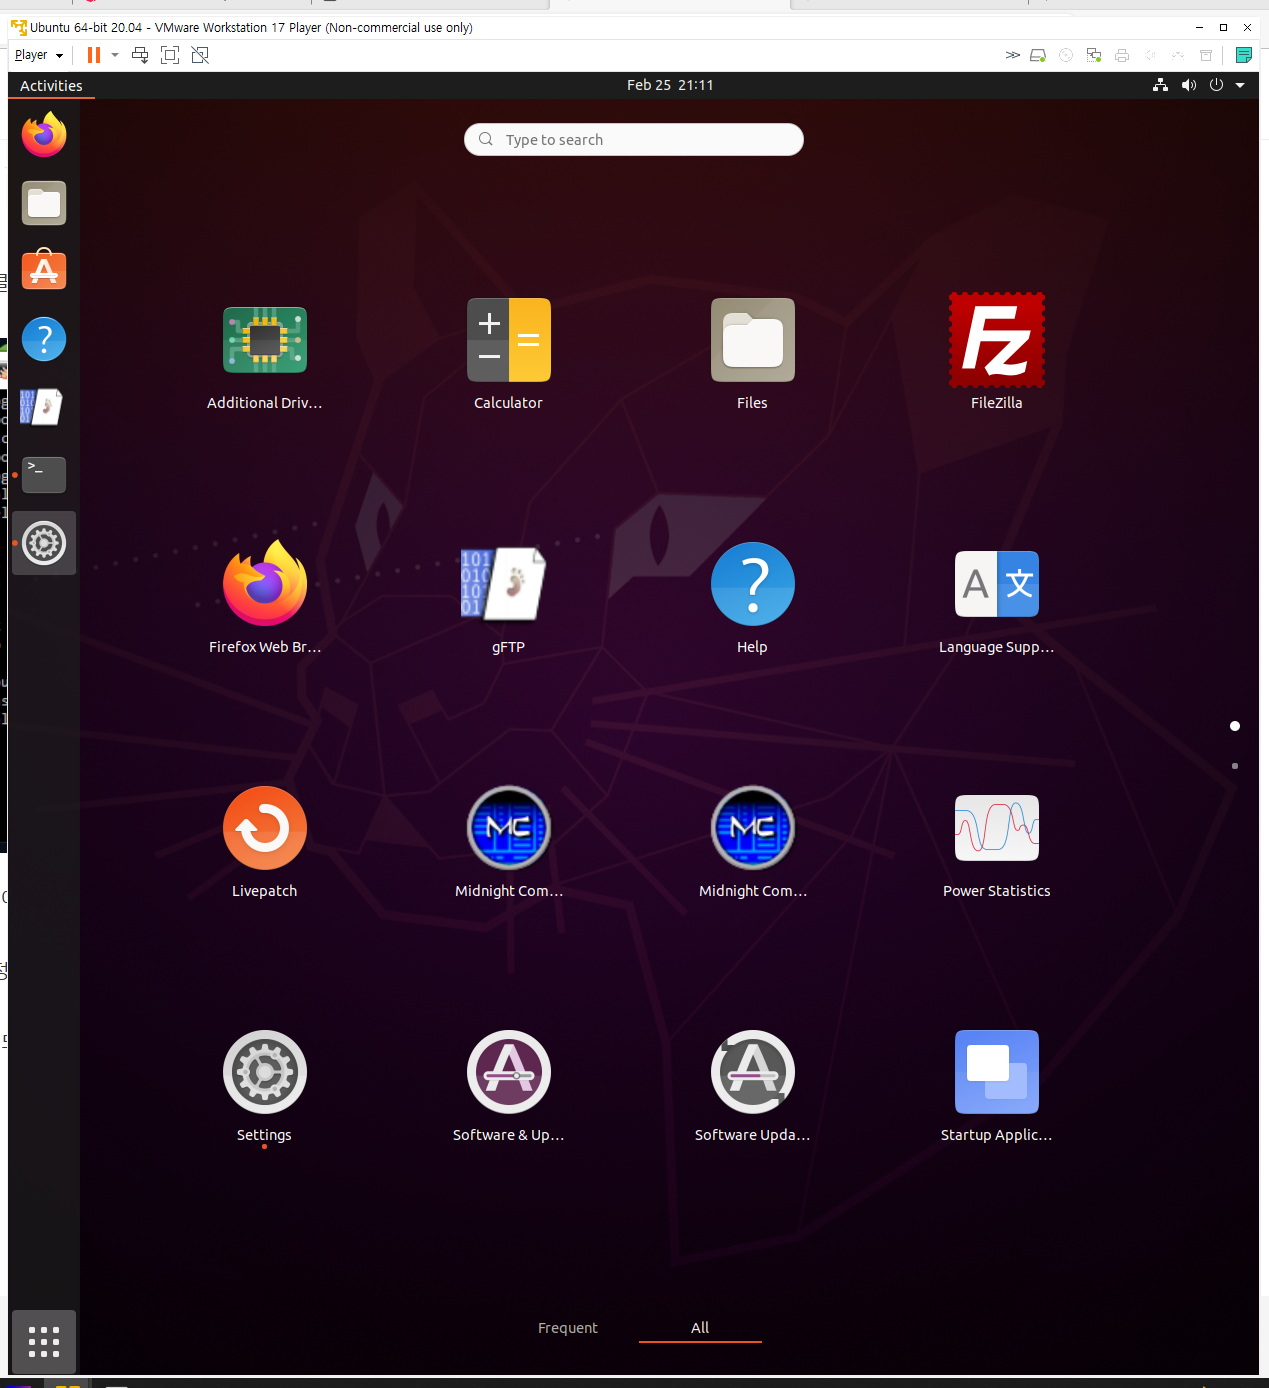Open Startup Applications
The width and height of the screenshot is (1269, 1388).
[996, 1072]
